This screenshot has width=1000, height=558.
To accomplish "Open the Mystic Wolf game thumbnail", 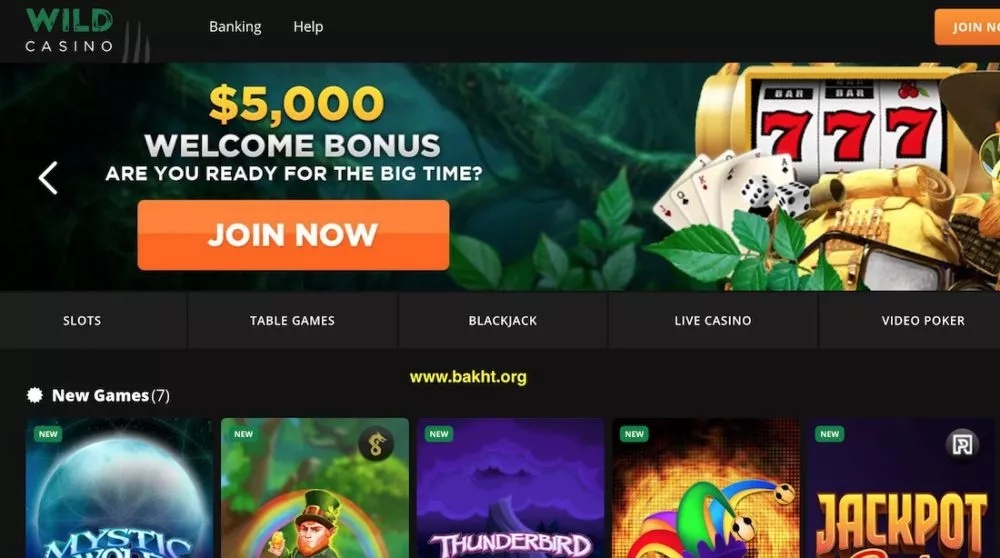I will pyautogui.click(x=119, y=488).
